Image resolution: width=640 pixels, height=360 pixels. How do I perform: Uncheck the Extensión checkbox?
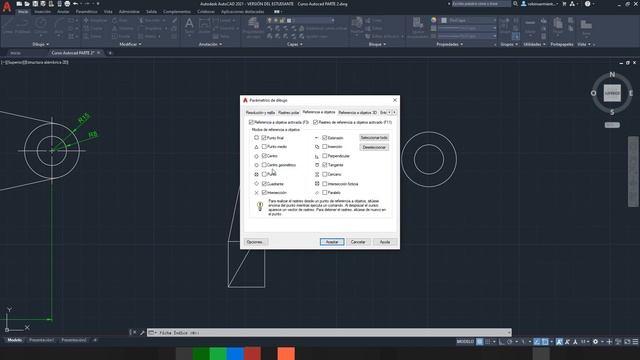coord(325,138)
